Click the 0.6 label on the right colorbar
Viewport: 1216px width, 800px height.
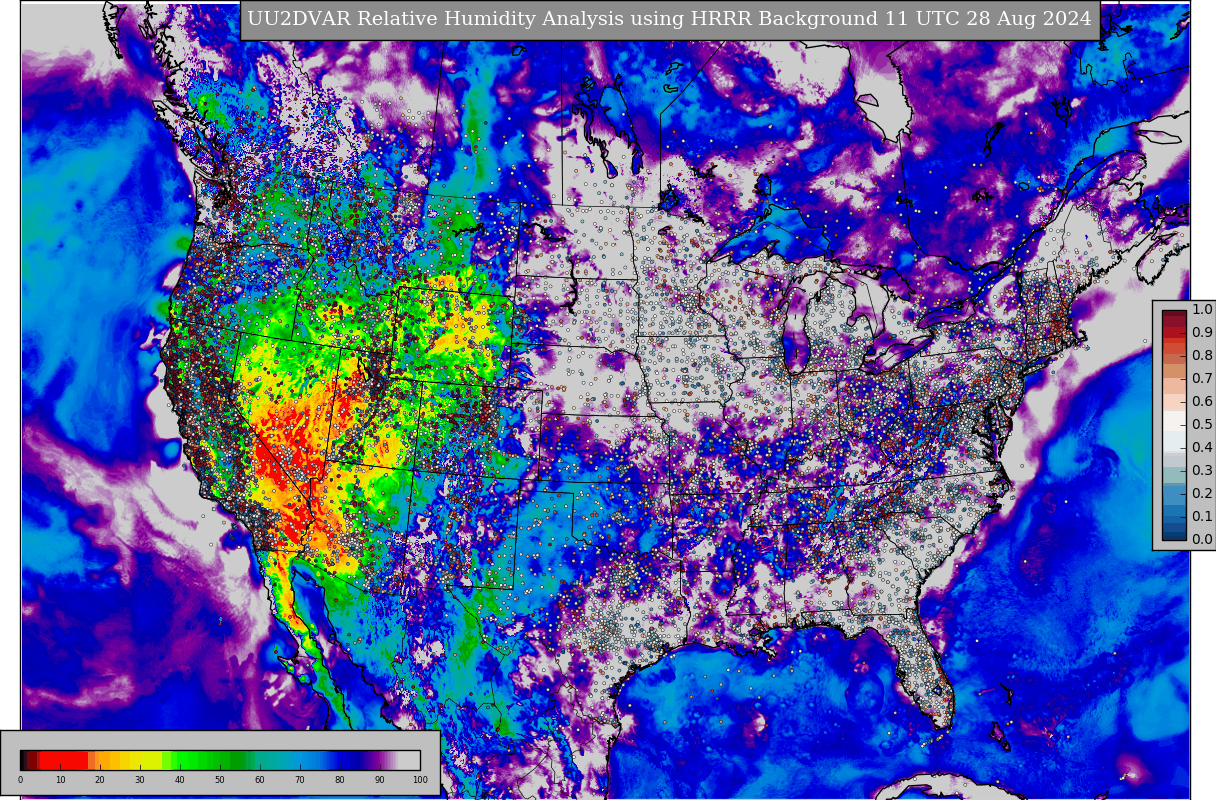(x=1202, y=401)
